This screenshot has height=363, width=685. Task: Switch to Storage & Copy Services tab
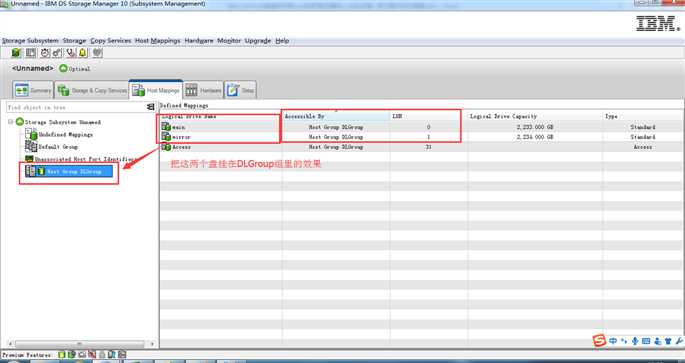92,90
